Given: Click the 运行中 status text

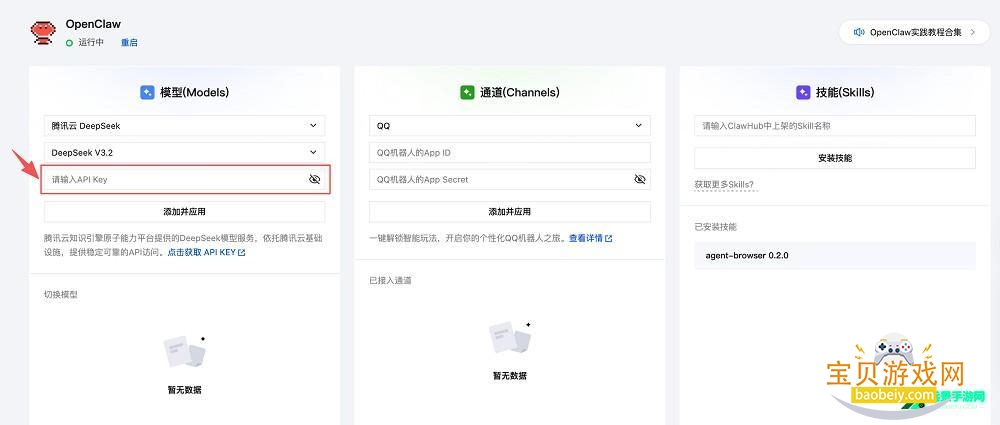Looking at the screenshot, I should tap(91, 43).
